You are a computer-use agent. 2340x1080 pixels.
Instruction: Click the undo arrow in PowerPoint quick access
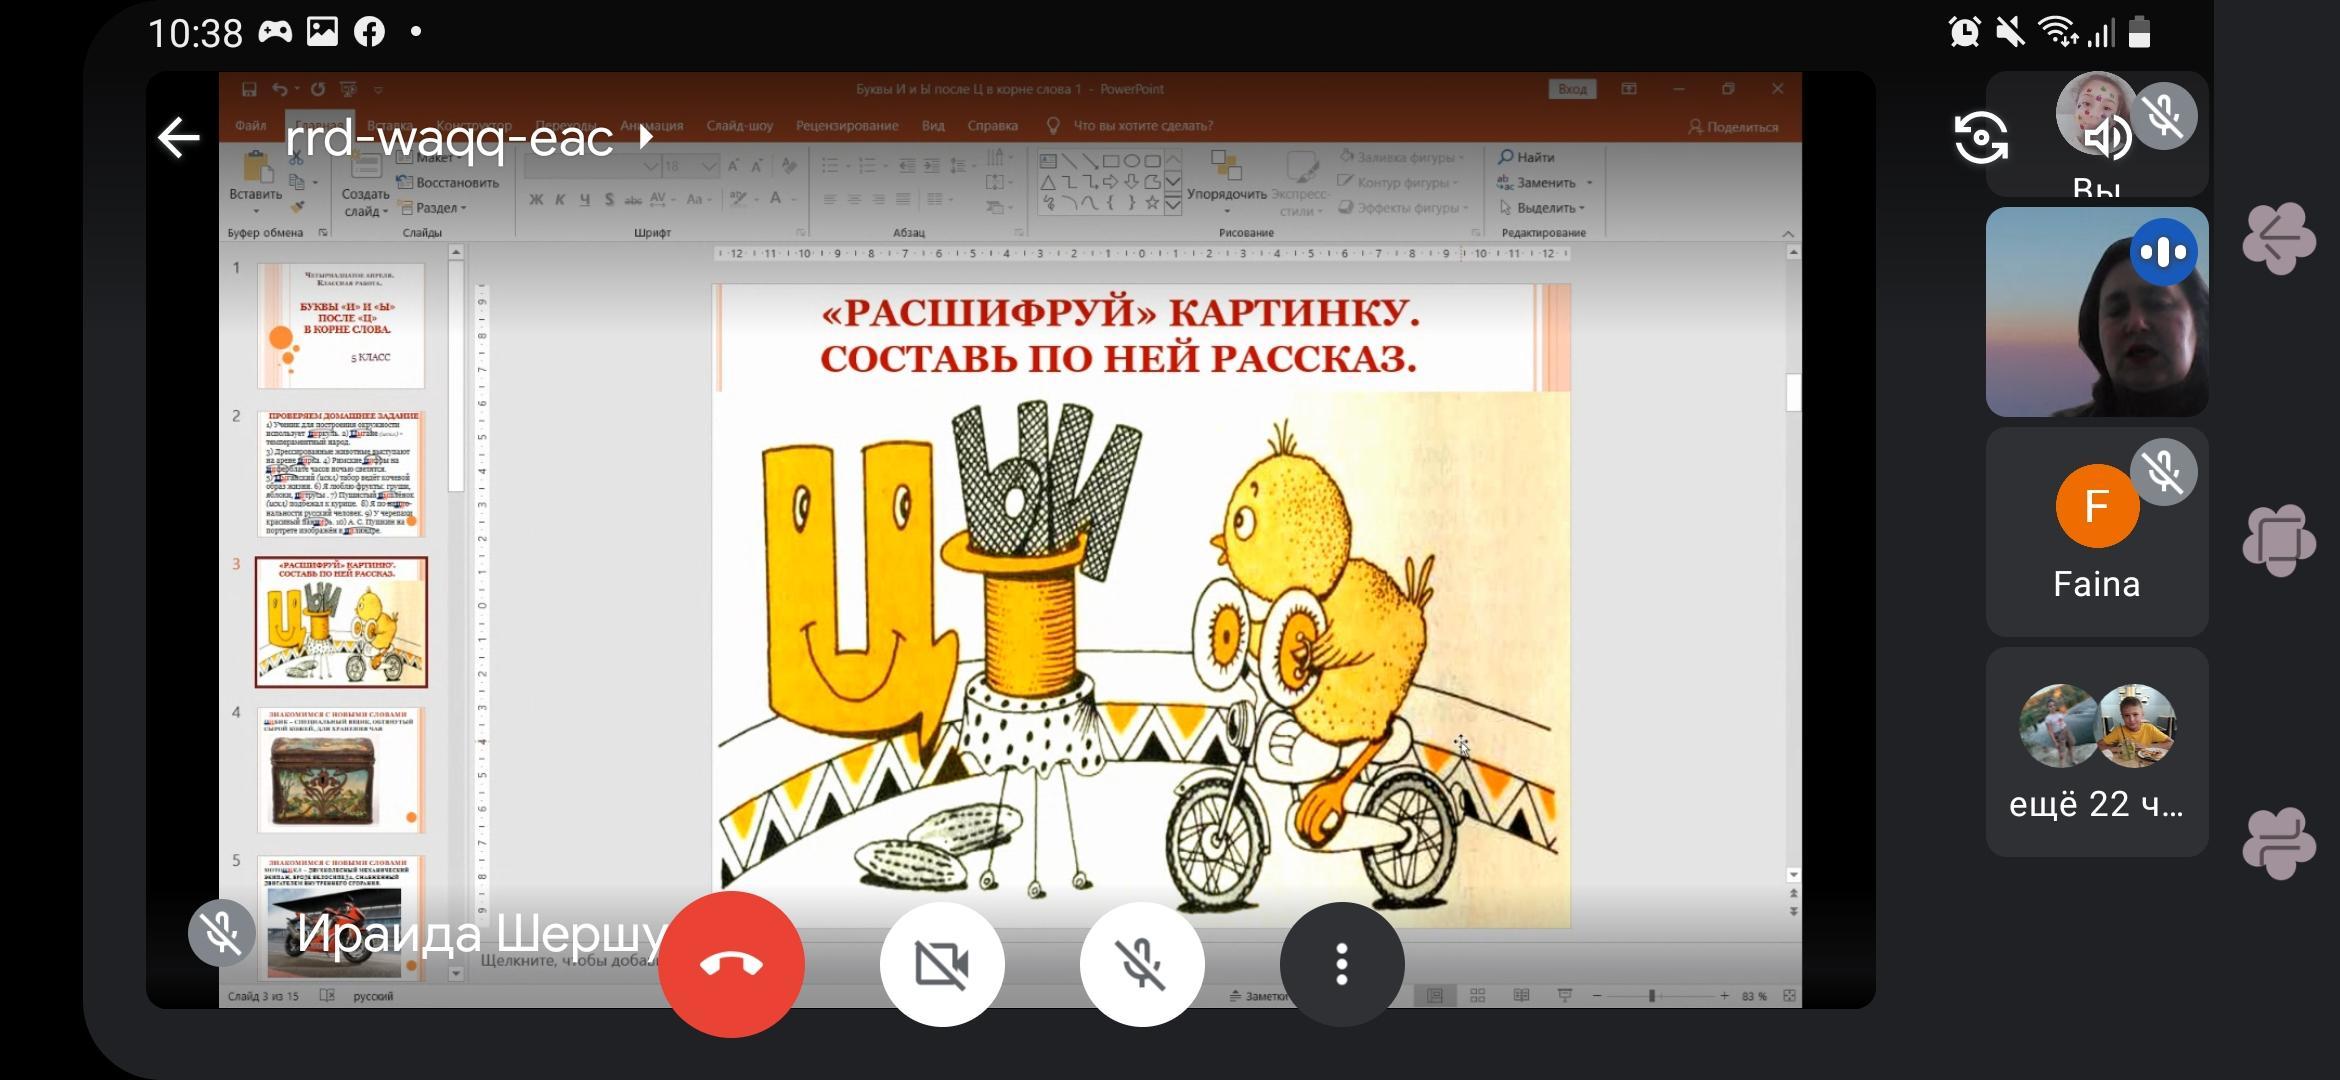click(x=280, y=89)
